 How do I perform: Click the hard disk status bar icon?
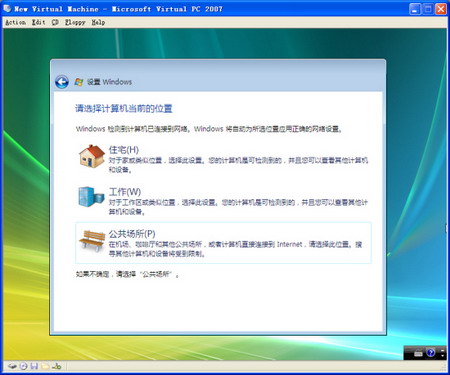pos(12,366)
